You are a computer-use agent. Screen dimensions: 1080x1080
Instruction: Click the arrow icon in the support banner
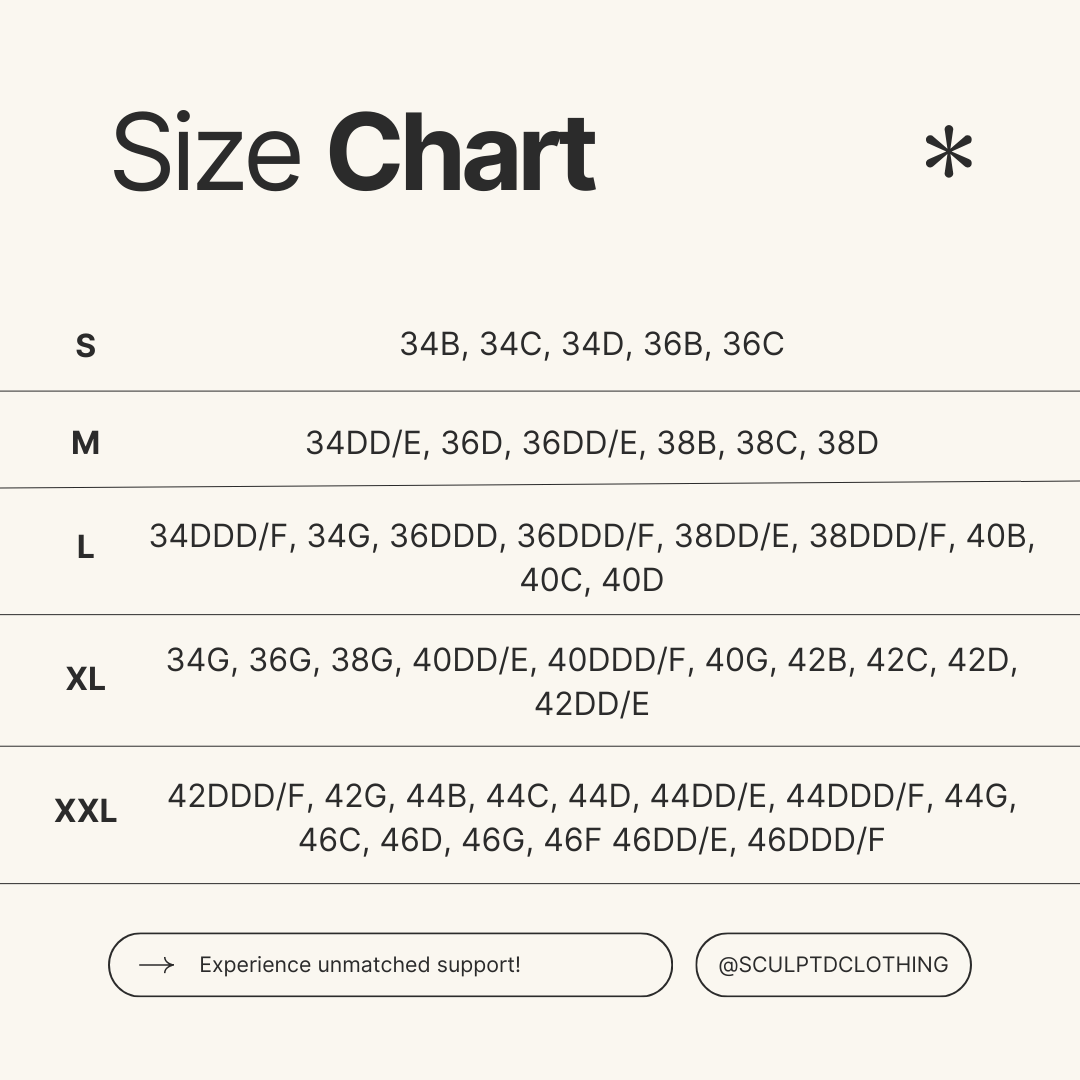click(157, 965)
